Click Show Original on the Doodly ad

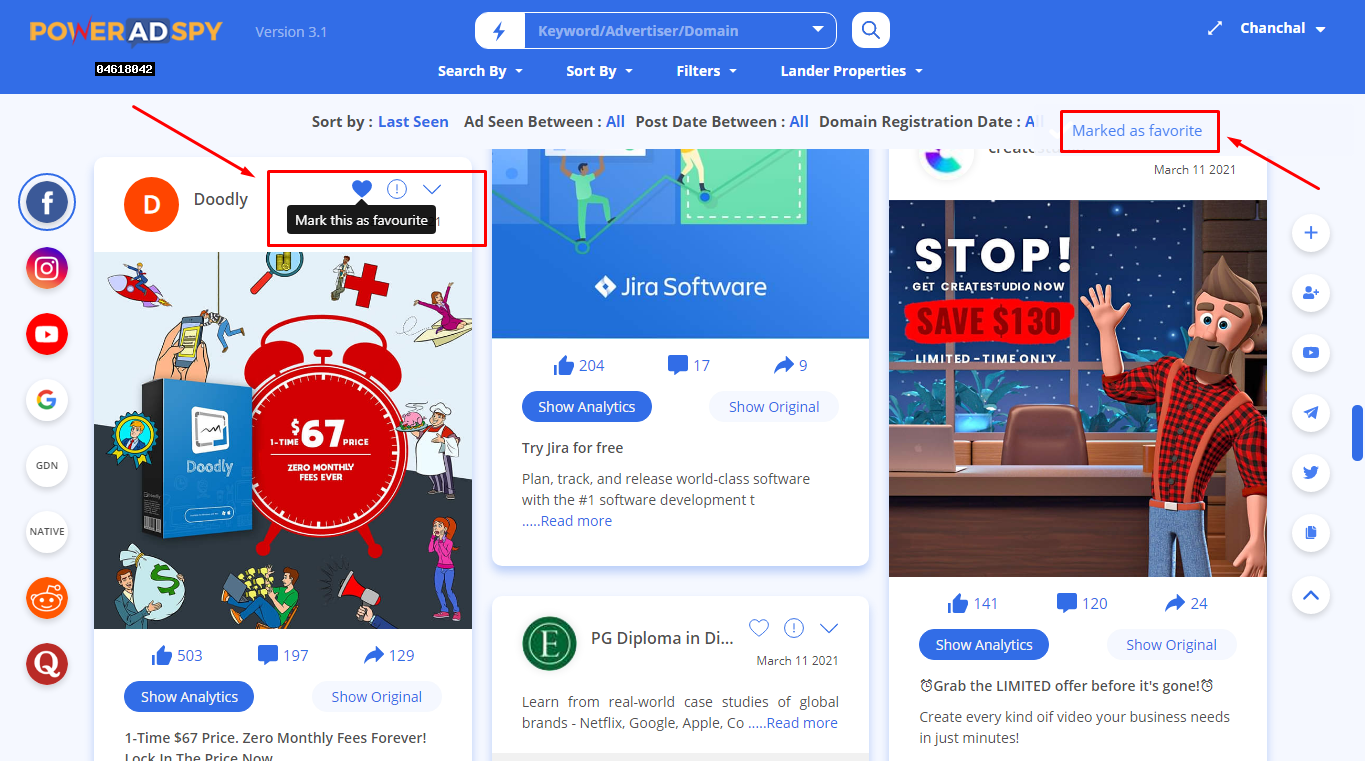[377, 697]
